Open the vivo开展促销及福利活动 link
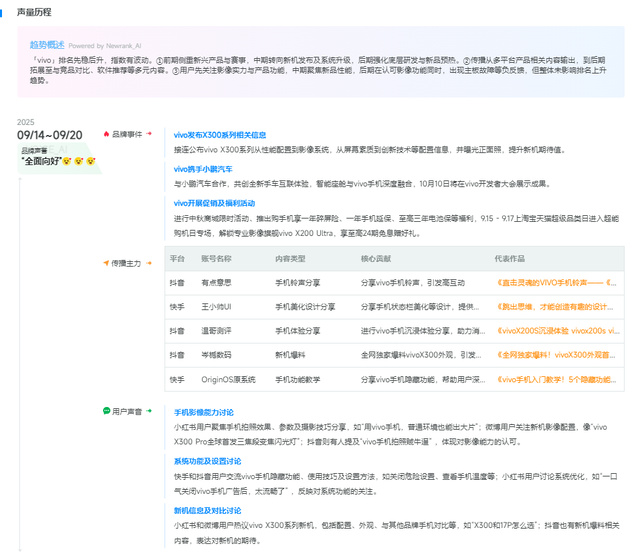The width and height of the screenshot is (640, 556). [214, 203]
